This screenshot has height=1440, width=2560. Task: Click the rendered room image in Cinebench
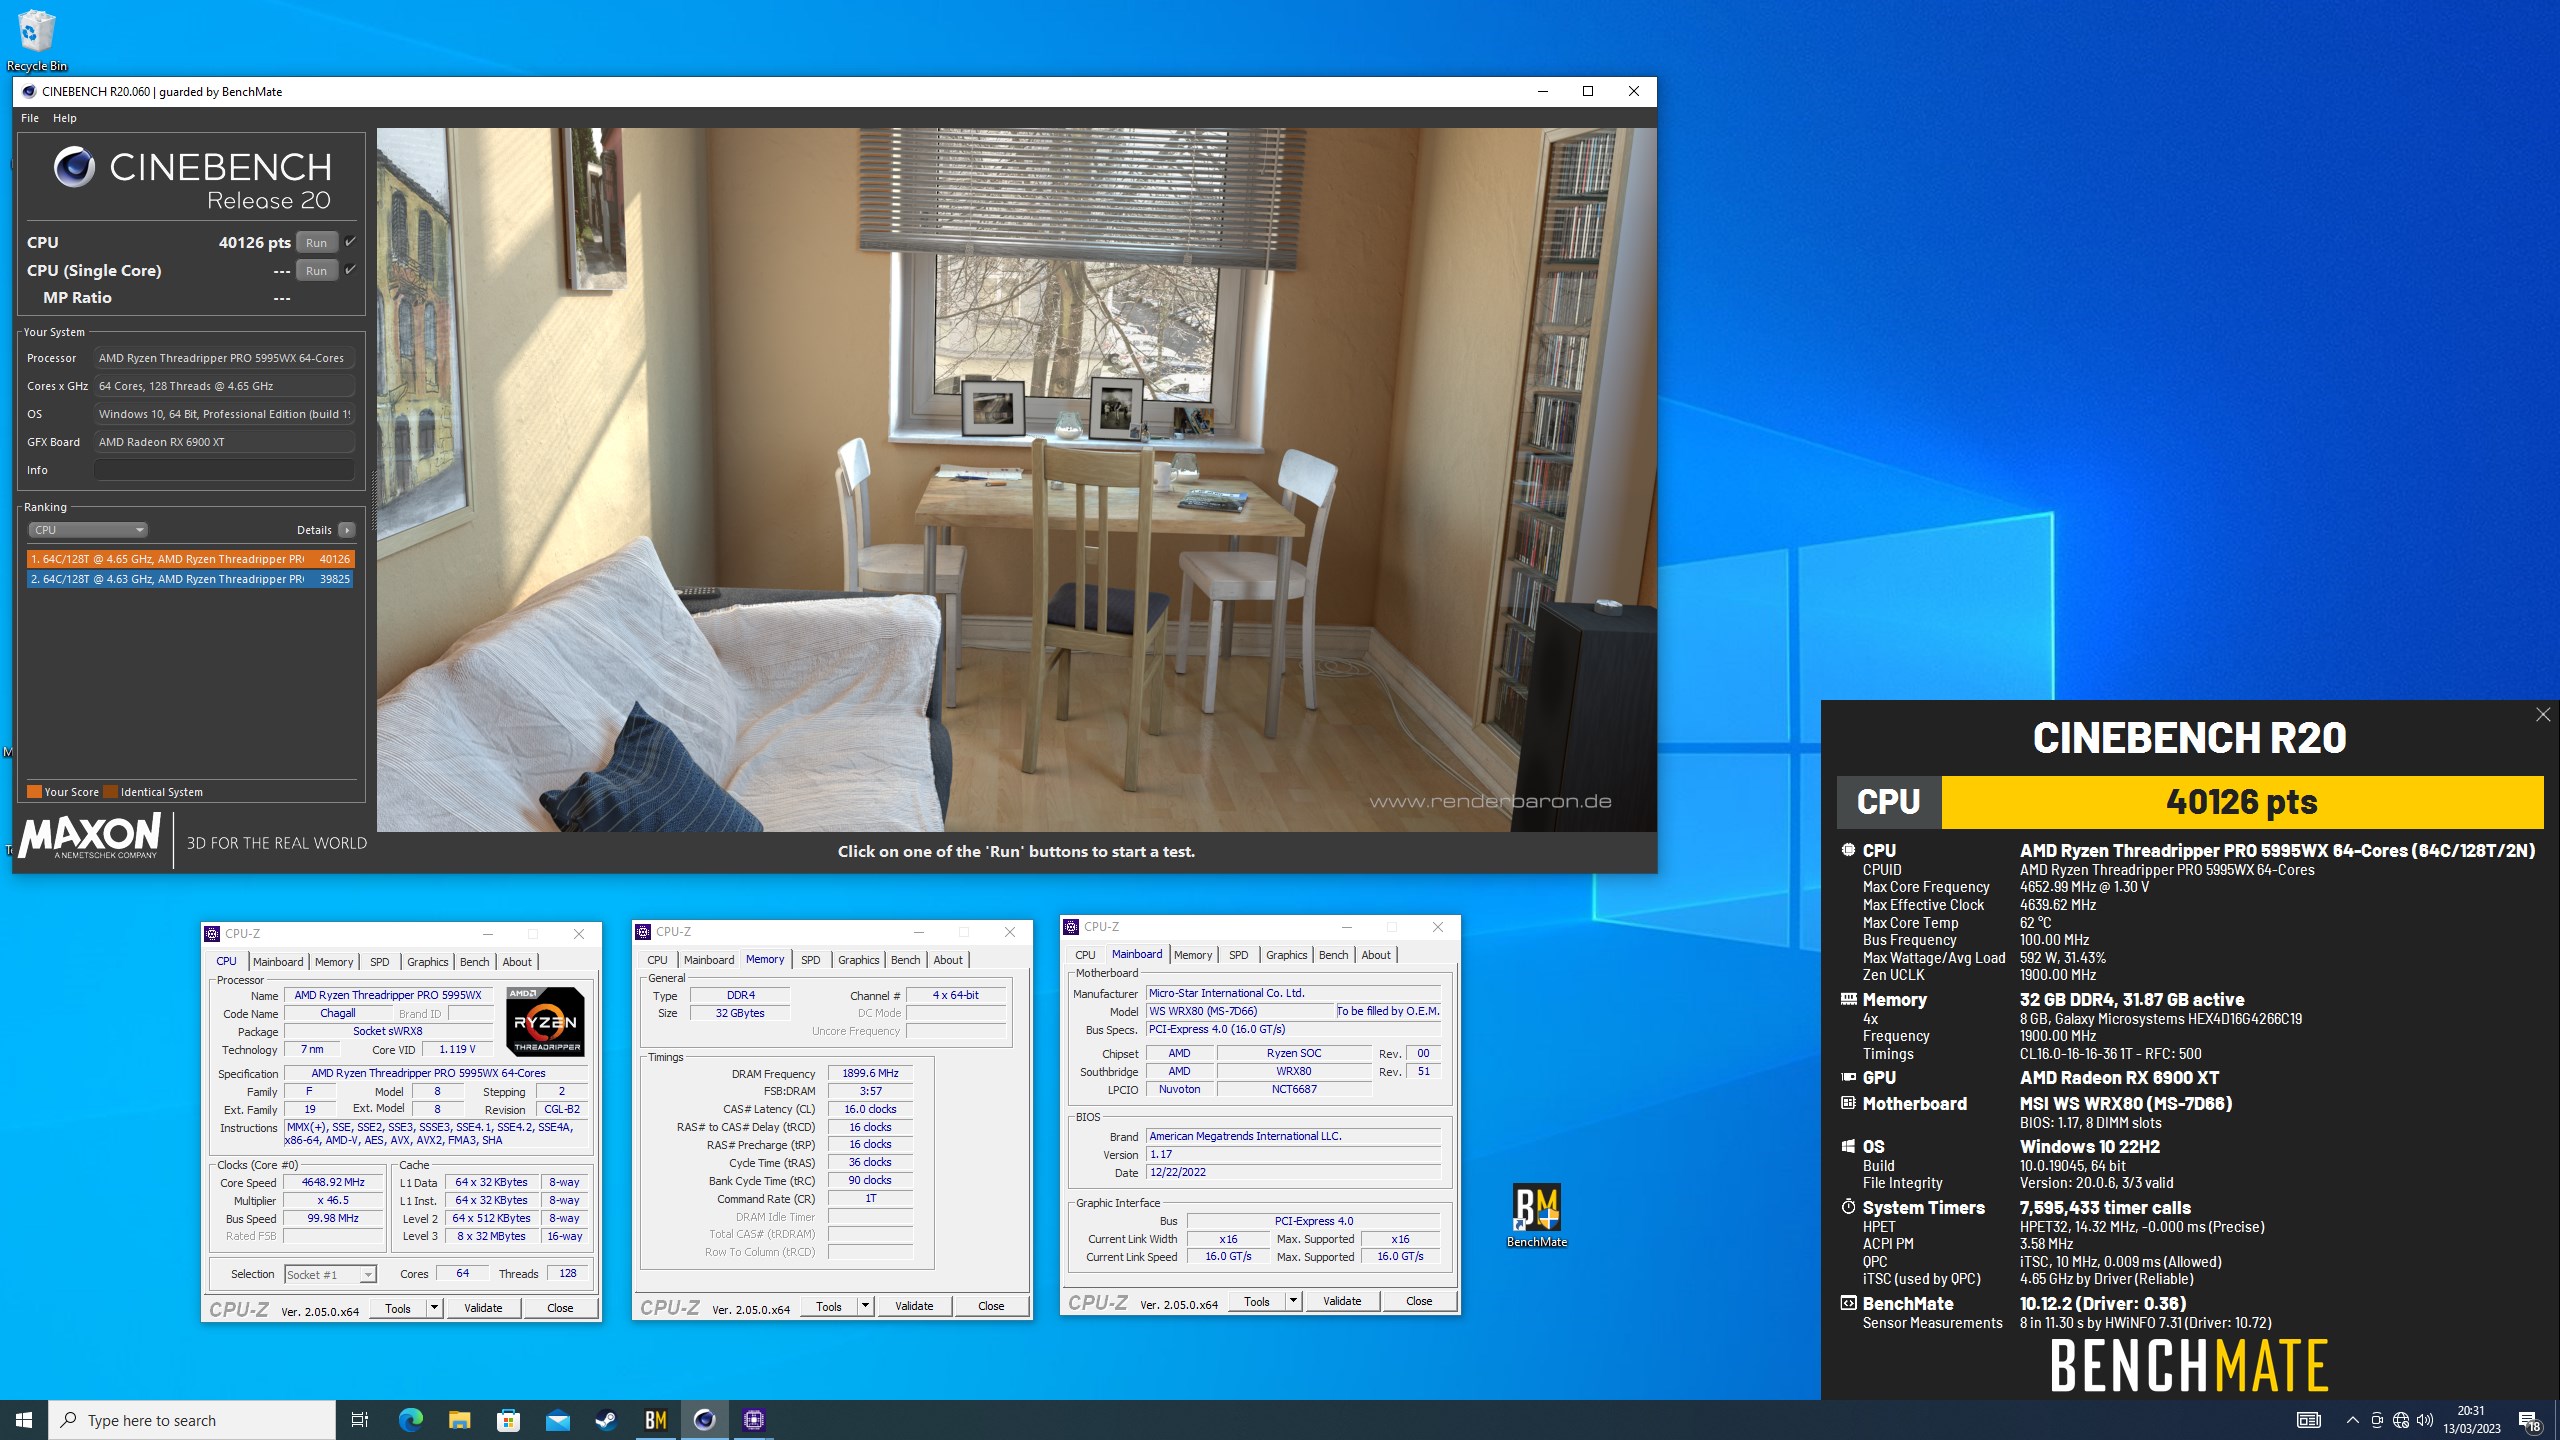pos(1016,479)
